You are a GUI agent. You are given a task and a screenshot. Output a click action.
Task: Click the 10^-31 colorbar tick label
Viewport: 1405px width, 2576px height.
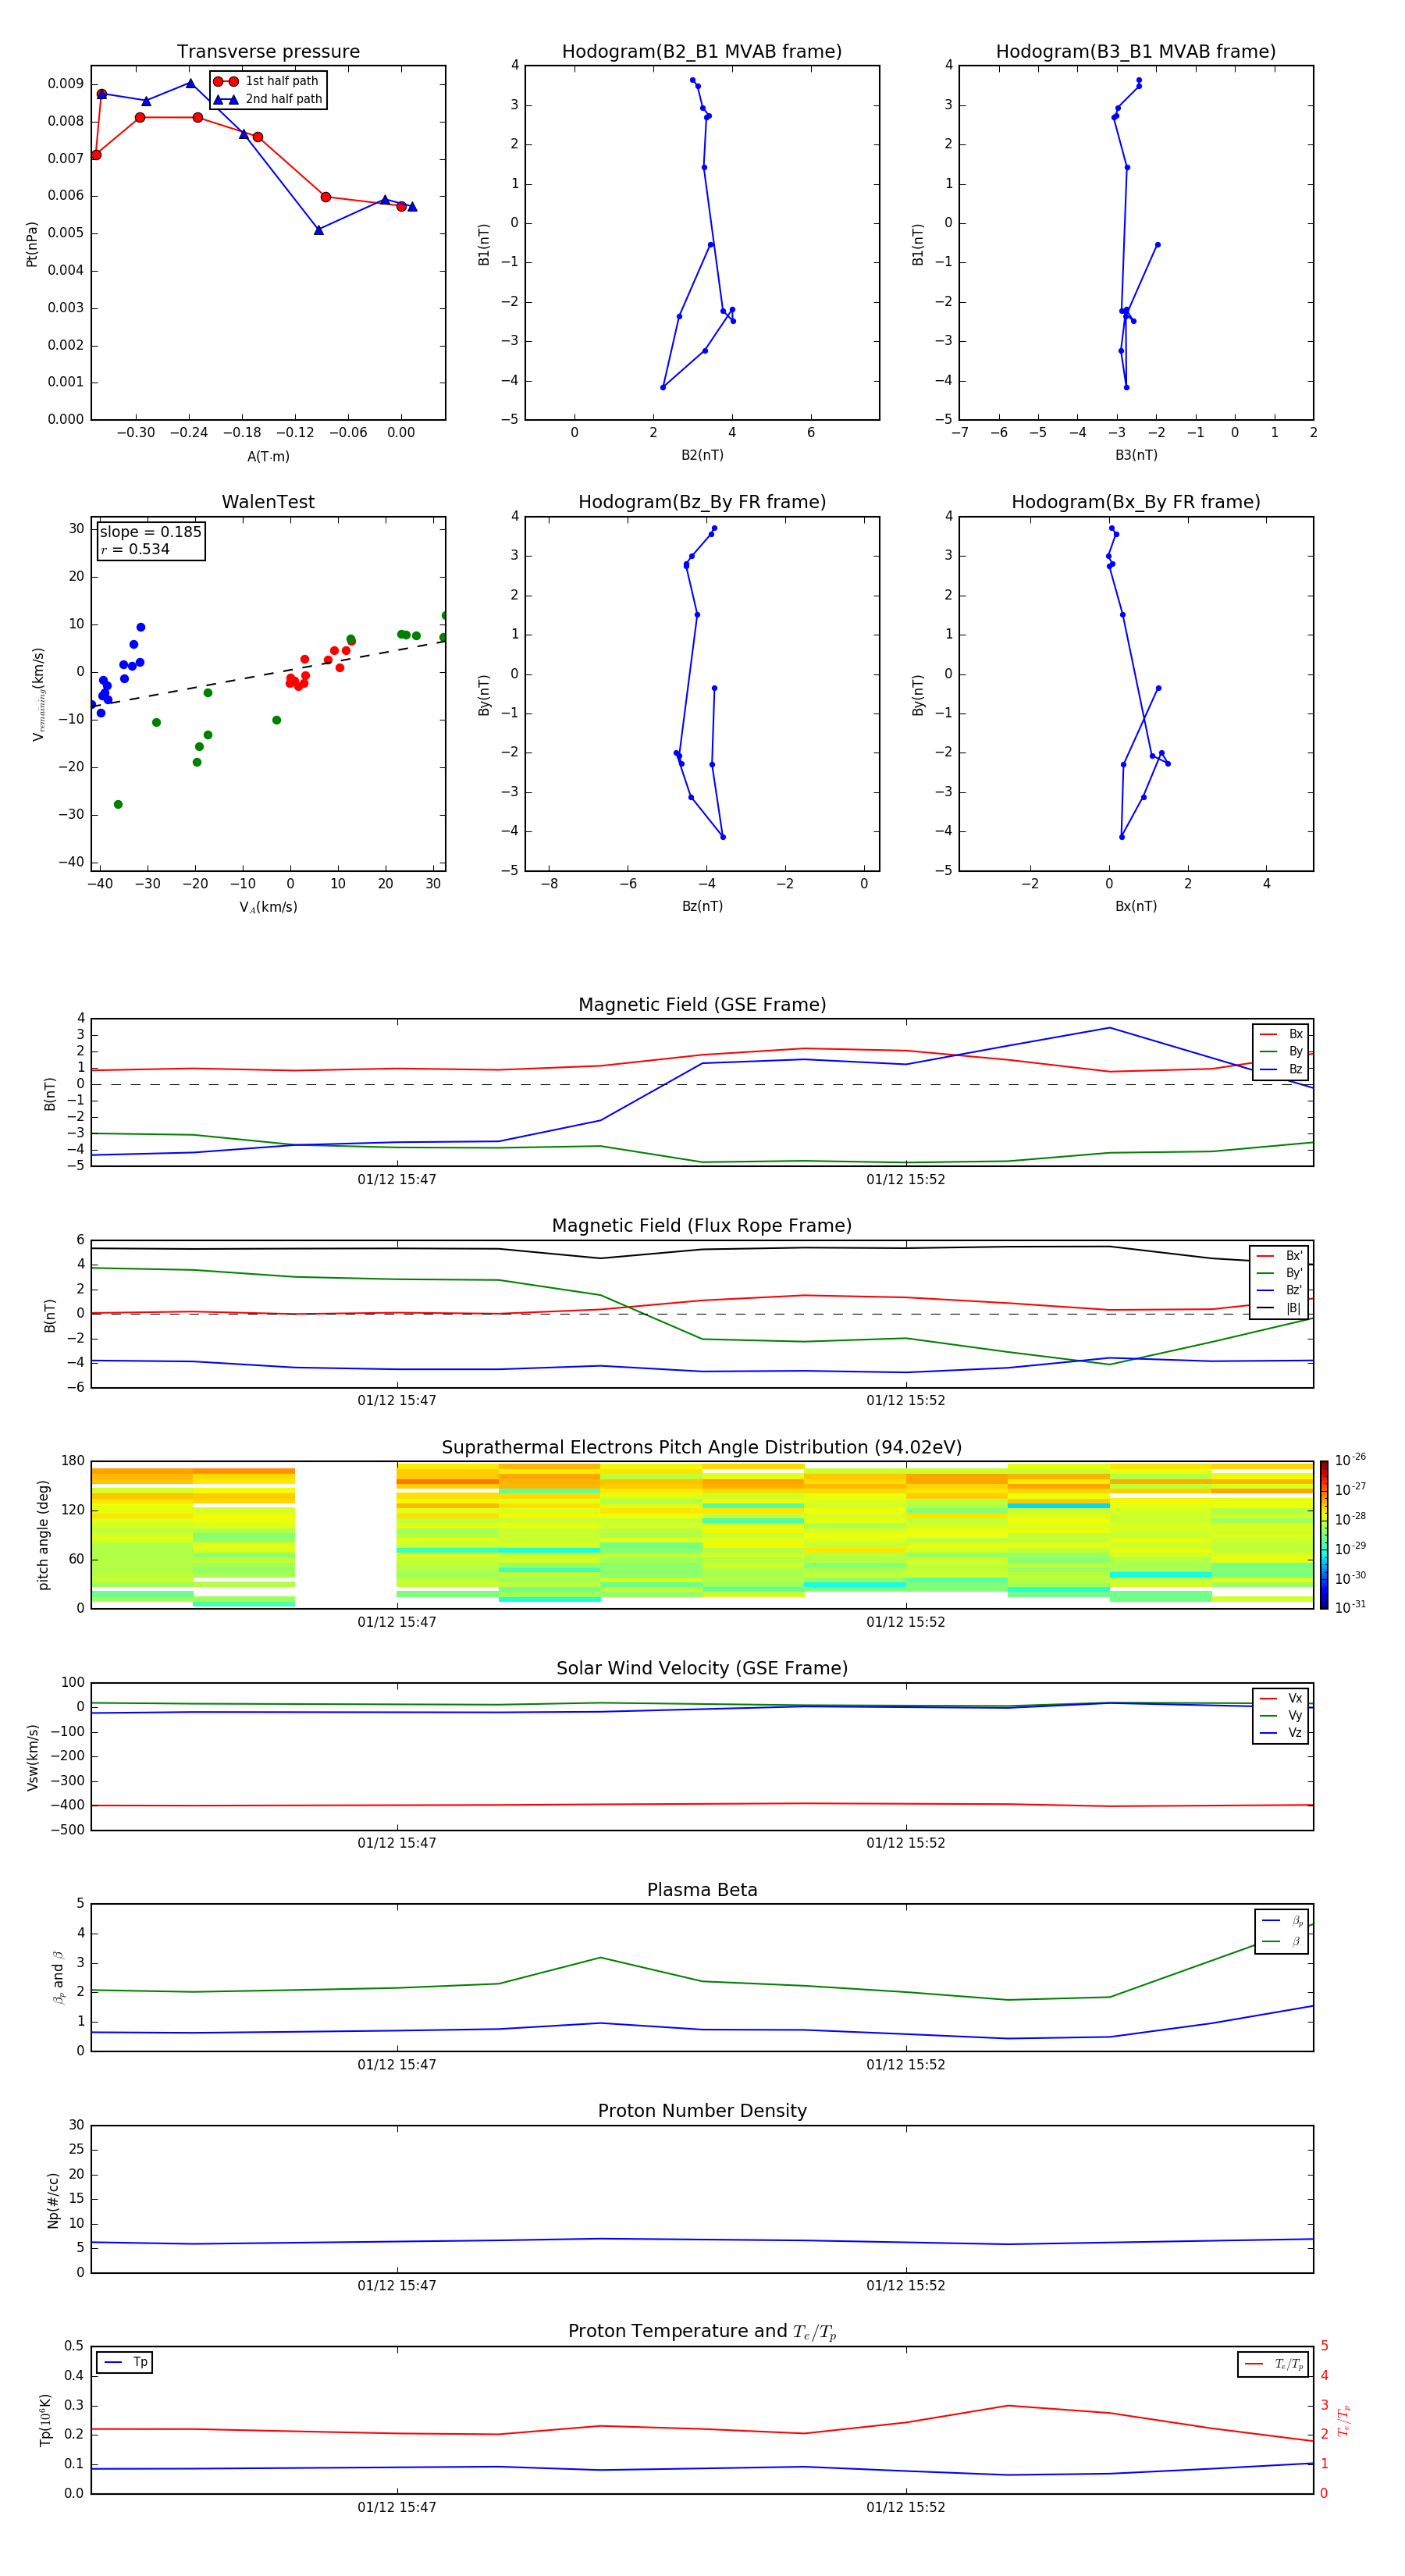(x=1350, y=1607)
